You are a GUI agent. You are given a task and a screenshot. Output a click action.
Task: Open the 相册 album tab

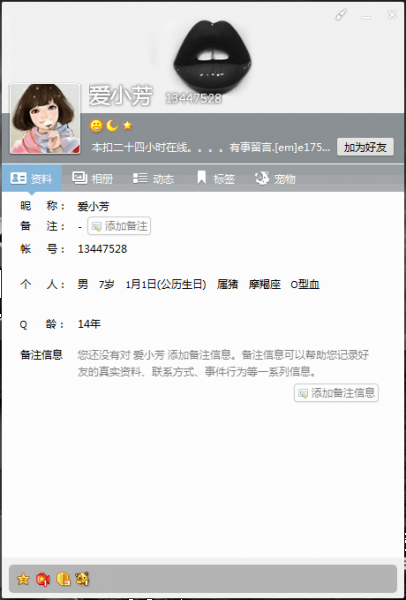(x=92, y=178)
